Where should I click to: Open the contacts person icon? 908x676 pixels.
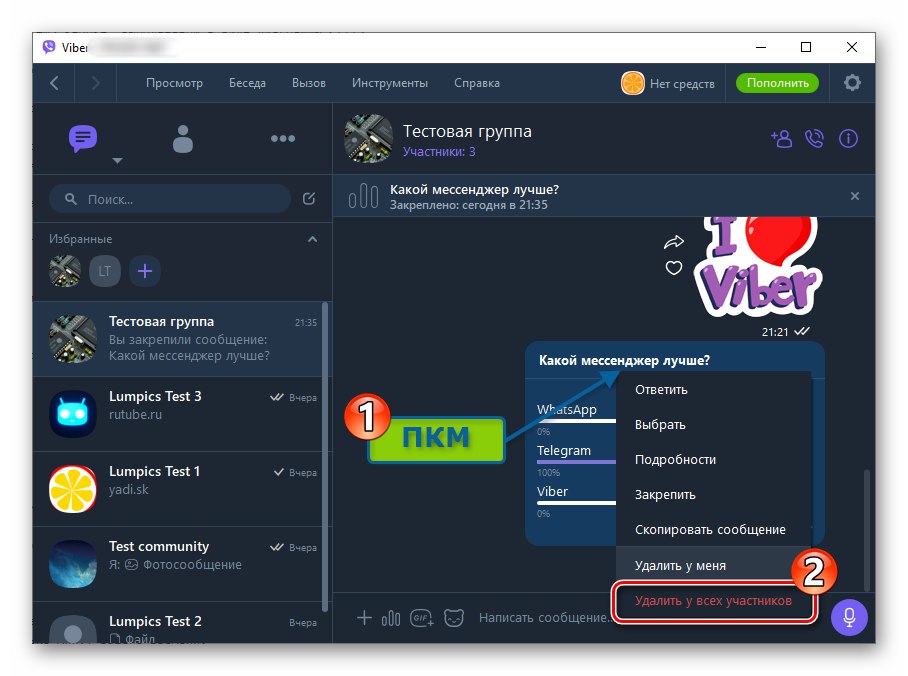tap(182, 138)
